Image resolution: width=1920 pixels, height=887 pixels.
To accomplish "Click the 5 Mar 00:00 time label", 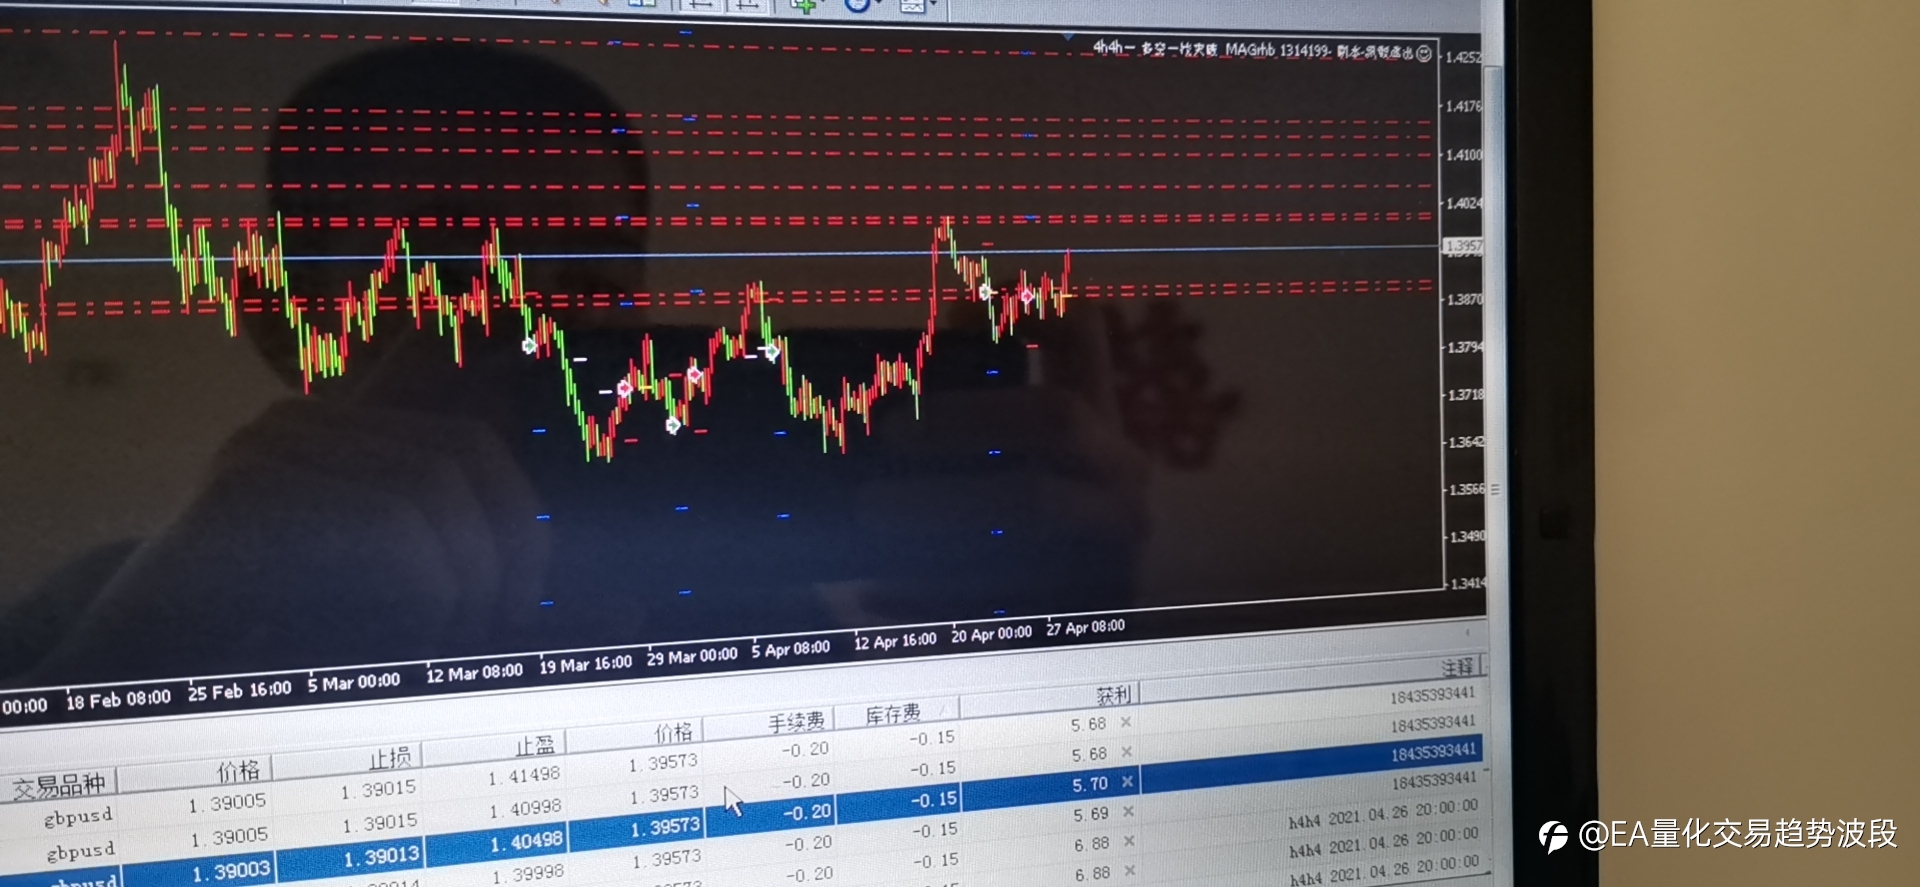I will 353,683.
